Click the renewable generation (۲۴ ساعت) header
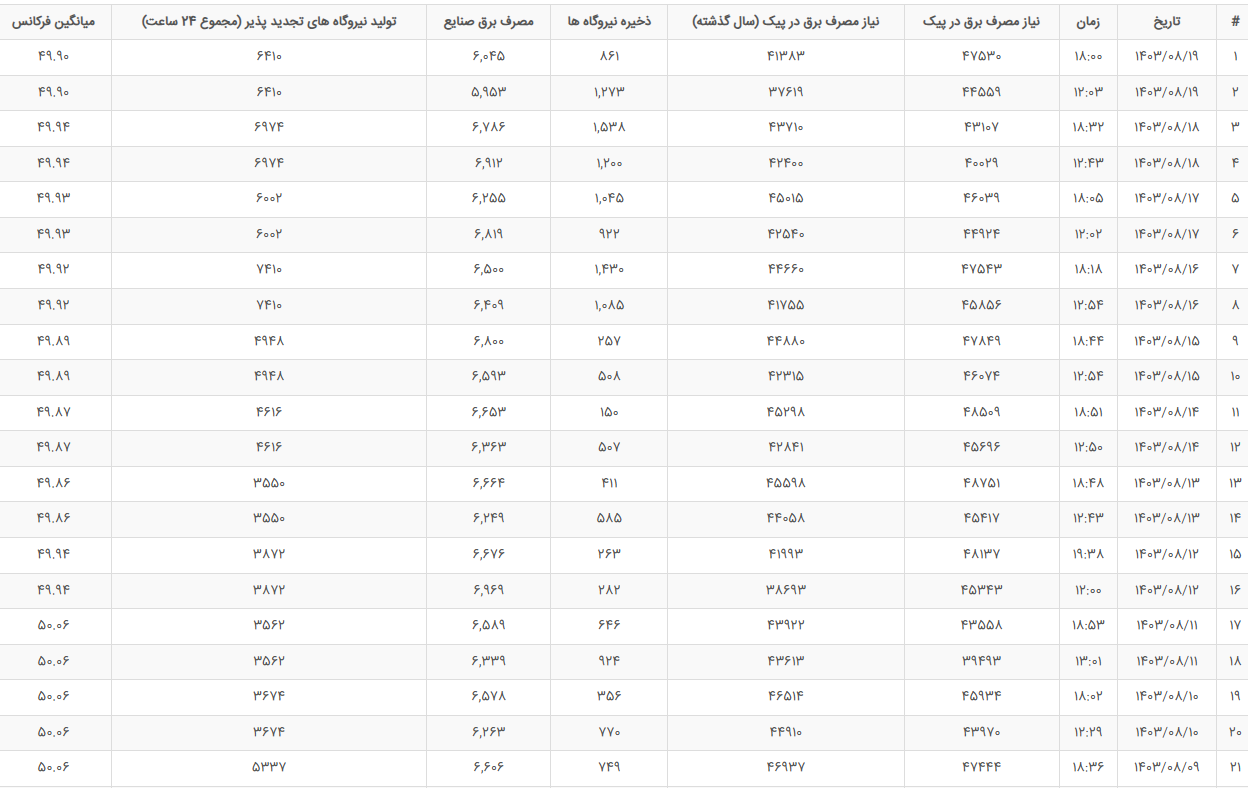This screenshot has width=1248, height=788. [x=268, y=21]
